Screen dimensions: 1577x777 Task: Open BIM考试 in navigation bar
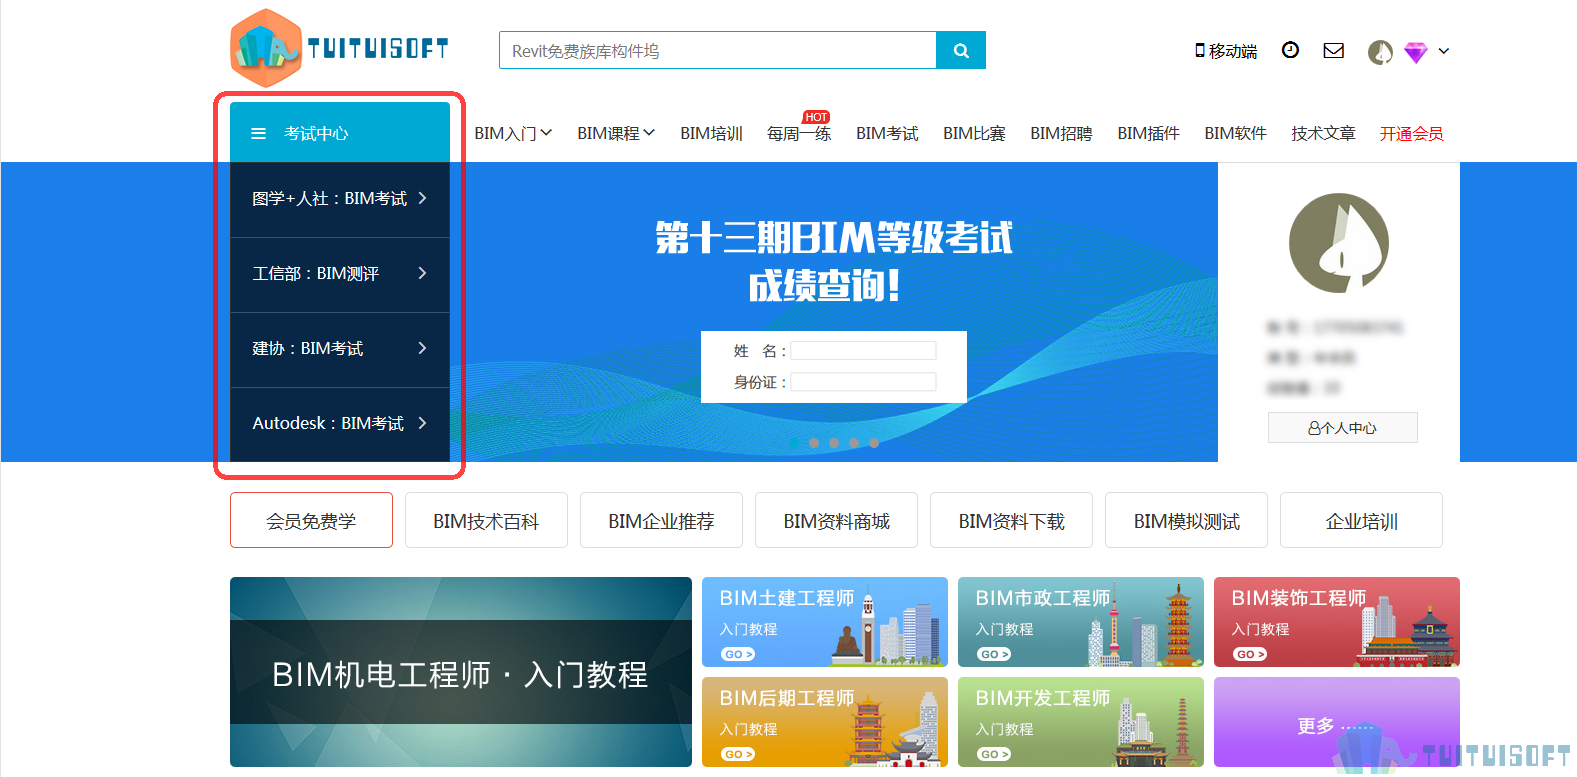887,133
